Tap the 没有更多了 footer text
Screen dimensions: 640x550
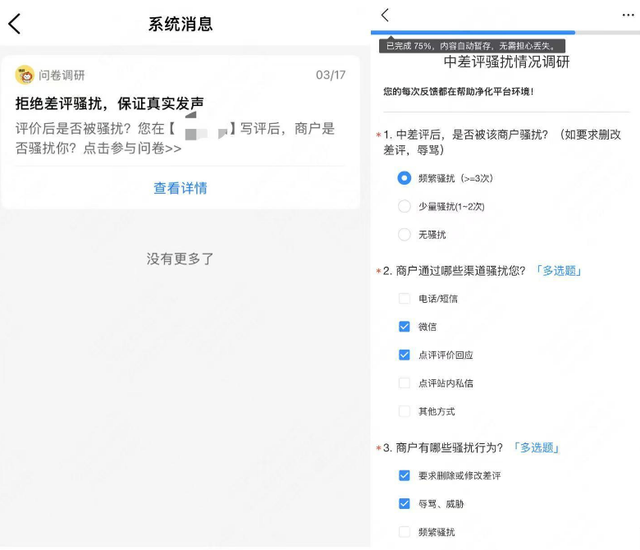pos(180,259)
